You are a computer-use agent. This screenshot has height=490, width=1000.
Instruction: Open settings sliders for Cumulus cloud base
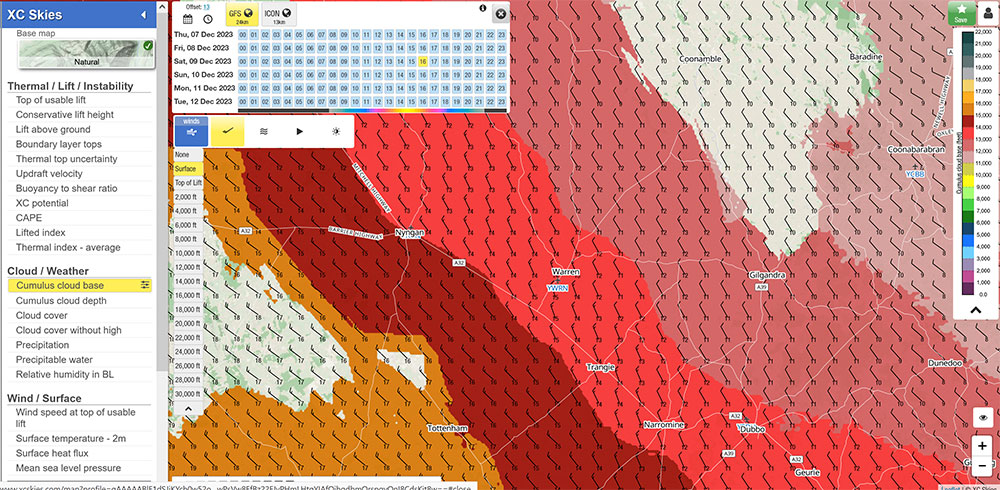click(x=145, y=285)
